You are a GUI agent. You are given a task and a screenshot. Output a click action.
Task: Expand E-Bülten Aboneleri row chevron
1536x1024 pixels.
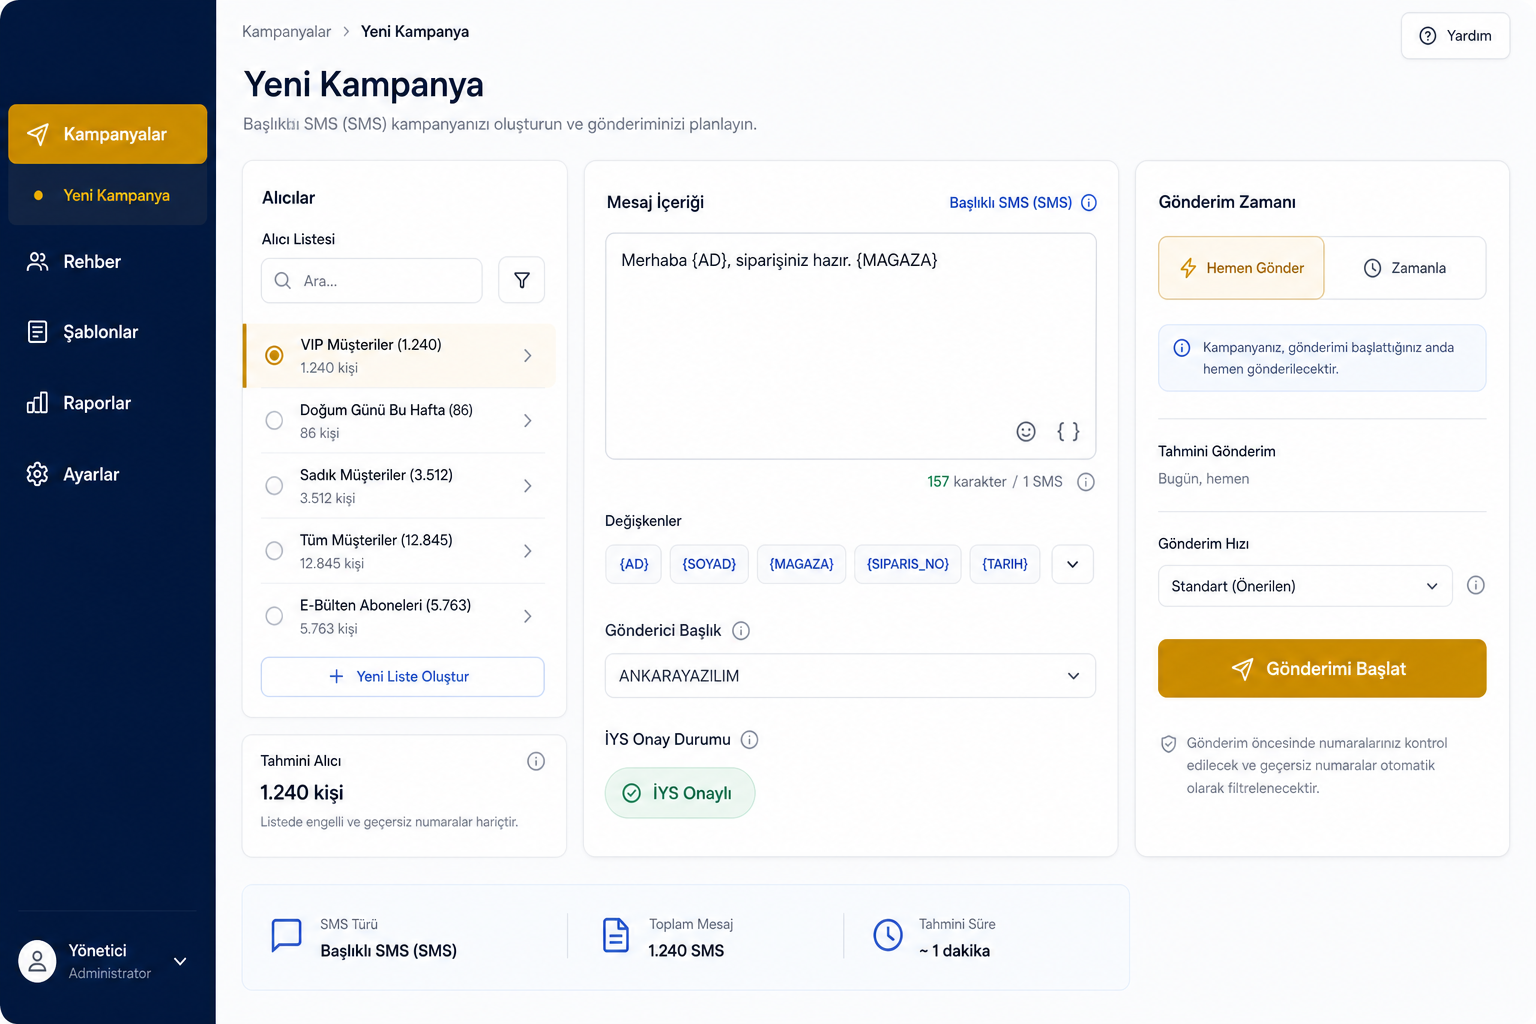click(x=527, y=616)
